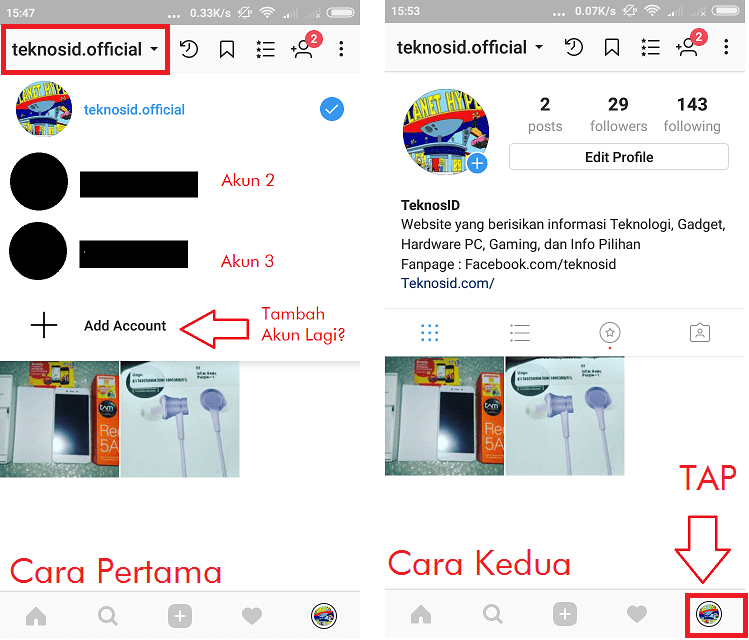This screenshot has width=749, height=640.
Task: Tap battery icon in right status bar
Action: tap(725, 11)
